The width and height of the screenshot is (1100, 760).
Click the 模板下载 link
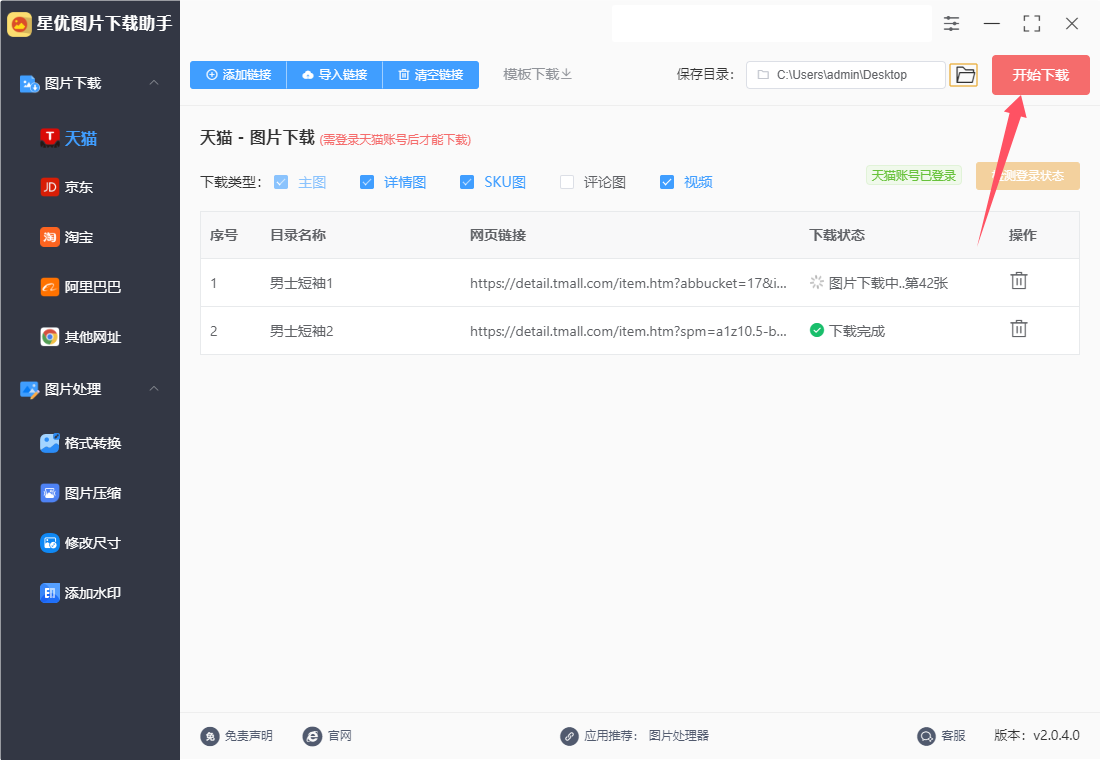[537, 74]
